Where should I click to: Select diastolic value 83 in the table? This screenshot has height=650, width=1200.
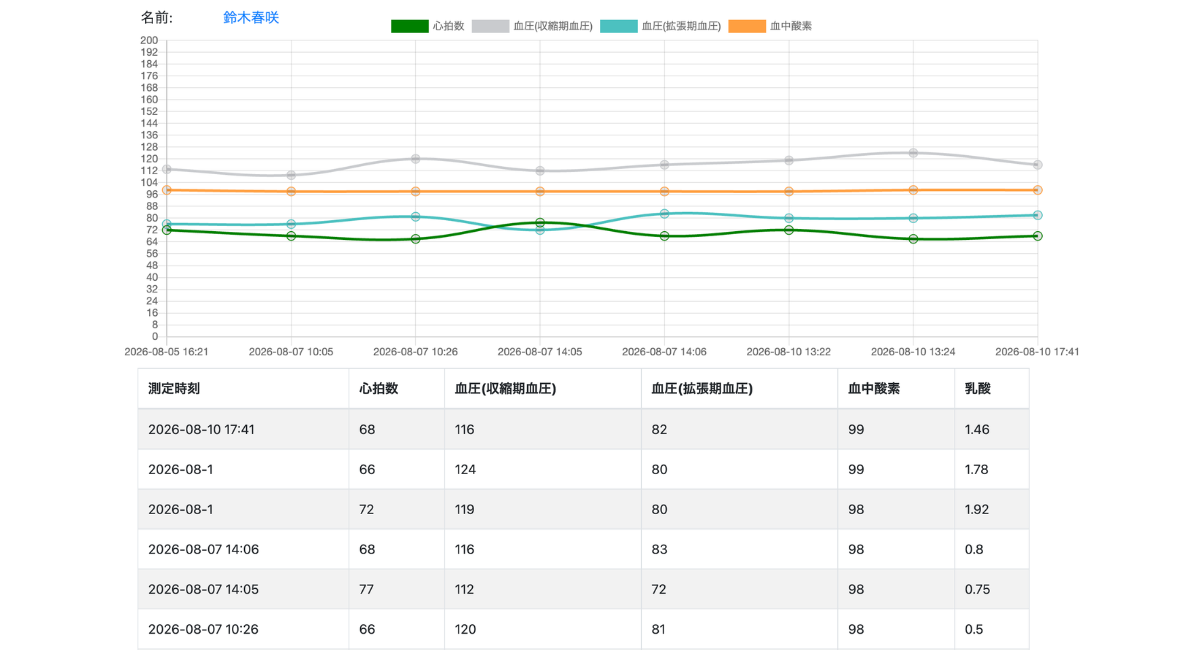tap(739, 549)
